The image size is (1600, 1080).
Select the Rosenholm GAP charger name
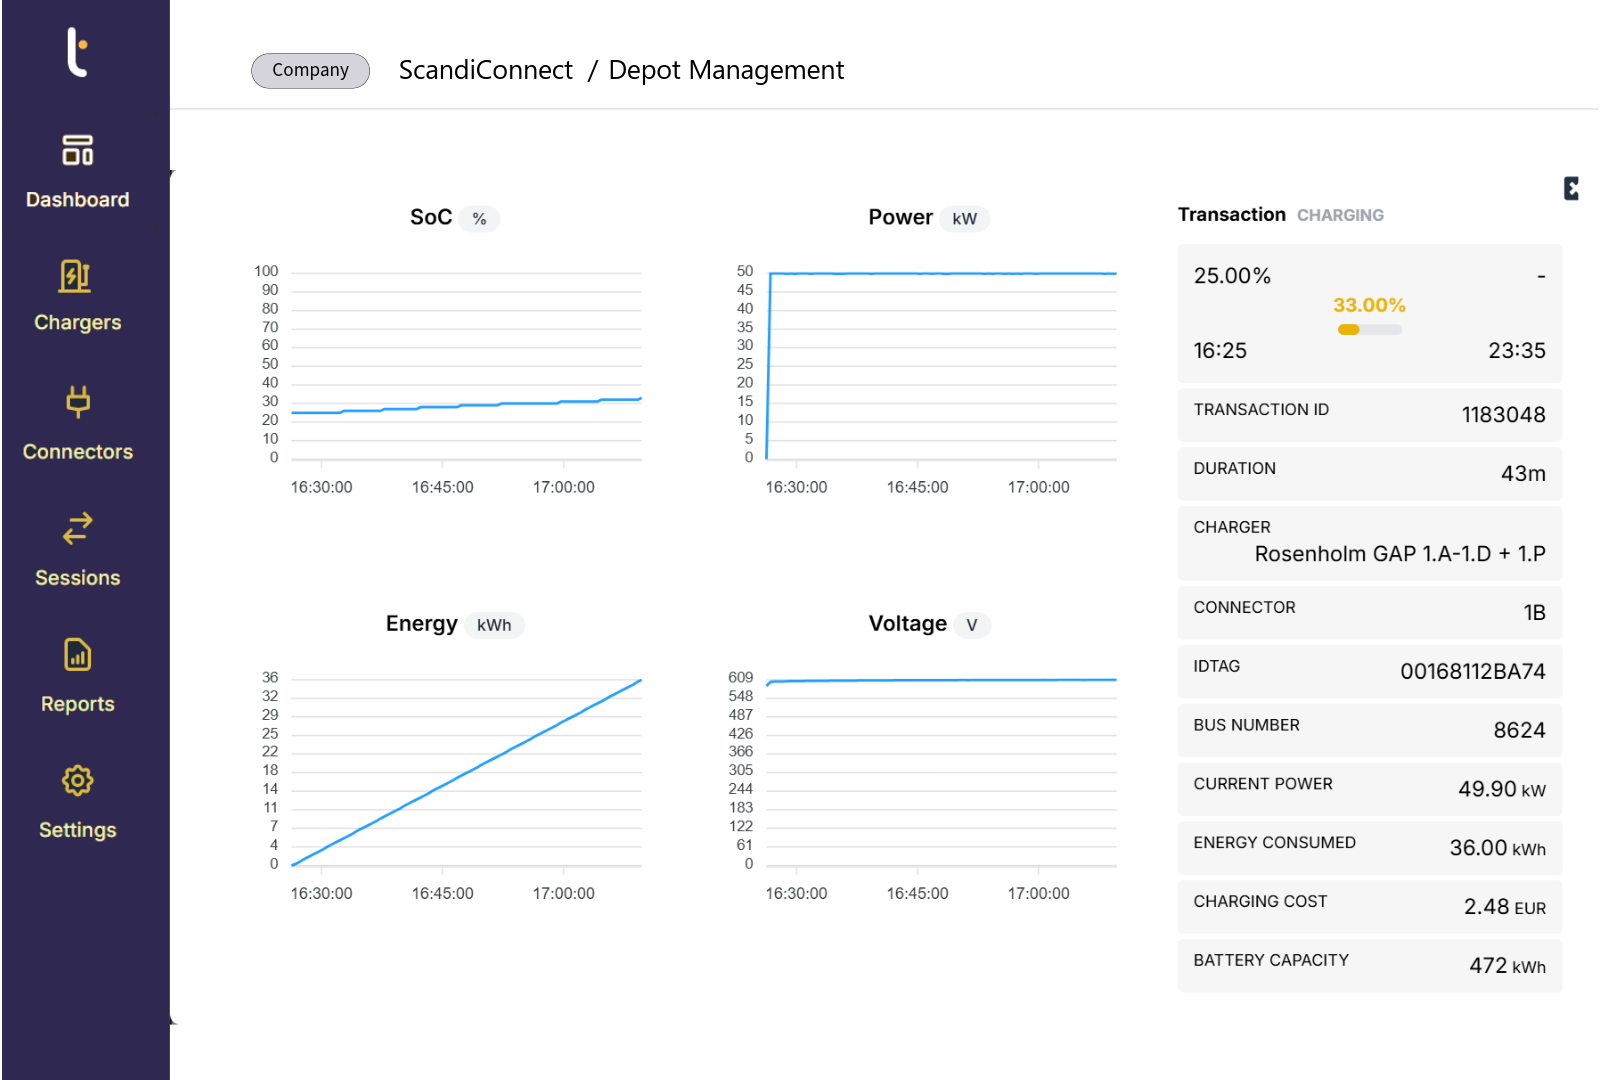tap(1399, 554)
